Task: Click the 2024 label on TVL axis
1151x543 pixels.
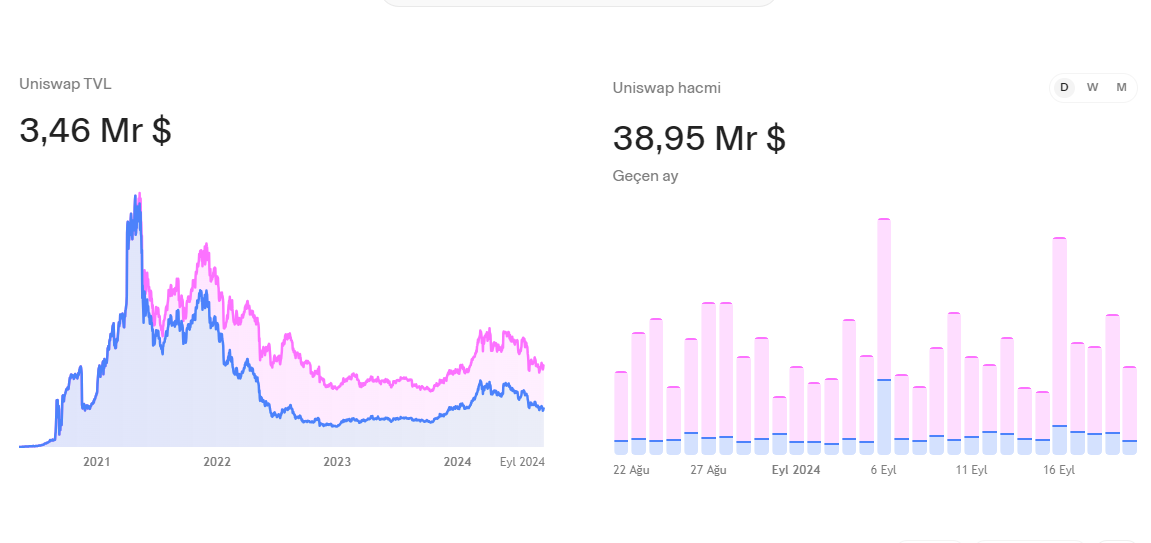Action: point(457,462)
